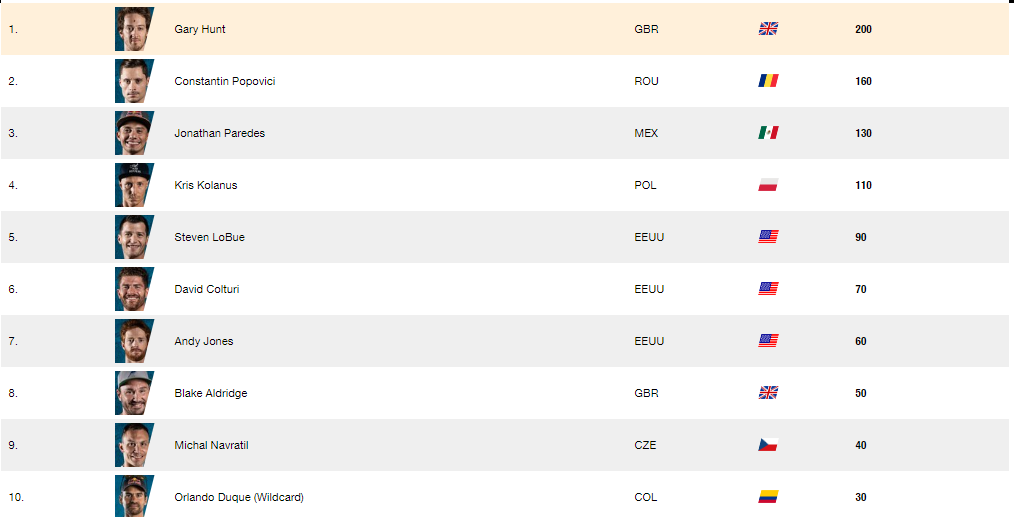
Task: Open the Constantin Popovici athlete name
Action: (225, 81)
